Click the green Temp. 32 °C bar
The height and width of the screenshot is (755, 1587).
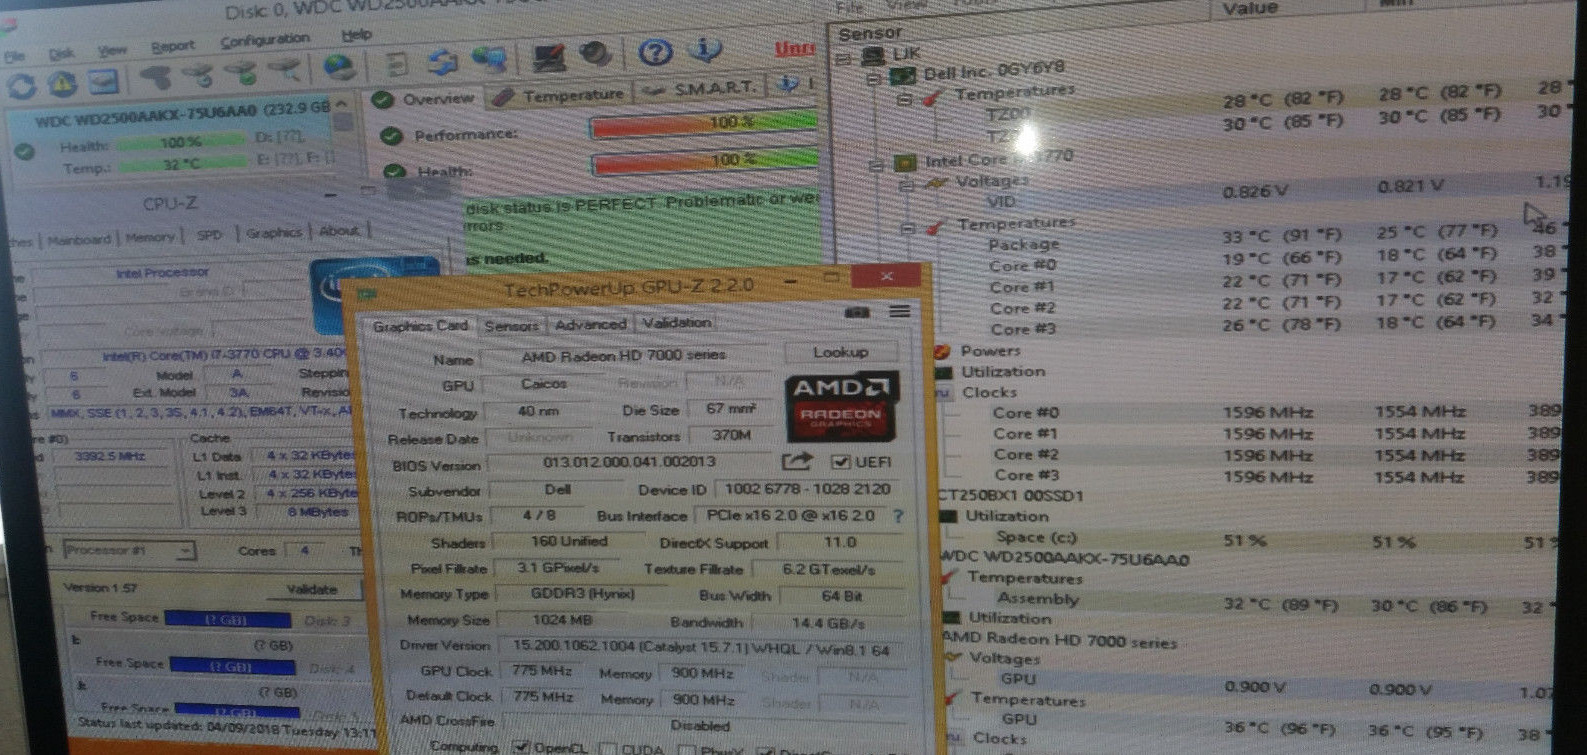click(x=181, y=164)
